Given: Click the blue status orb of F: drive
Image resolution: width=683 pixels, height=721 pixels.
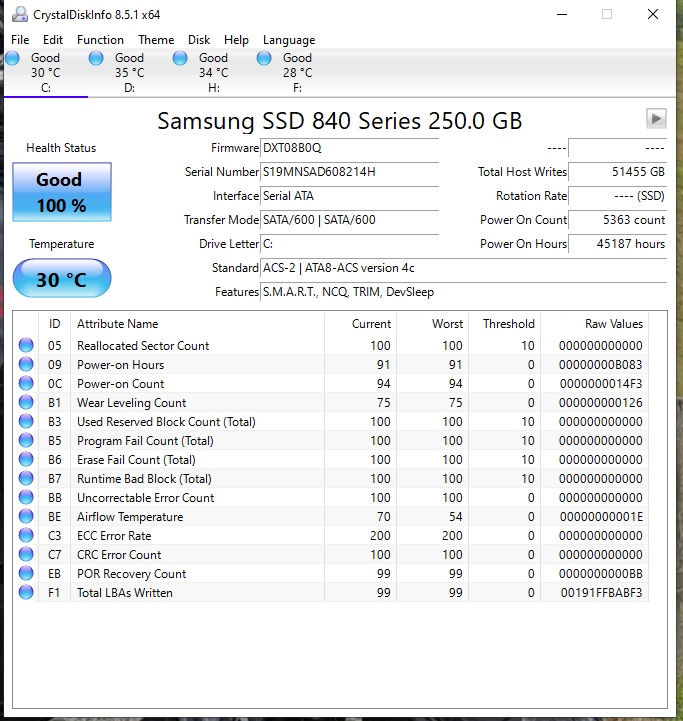Looking at the screenshot, I should (x=264, y=58).
